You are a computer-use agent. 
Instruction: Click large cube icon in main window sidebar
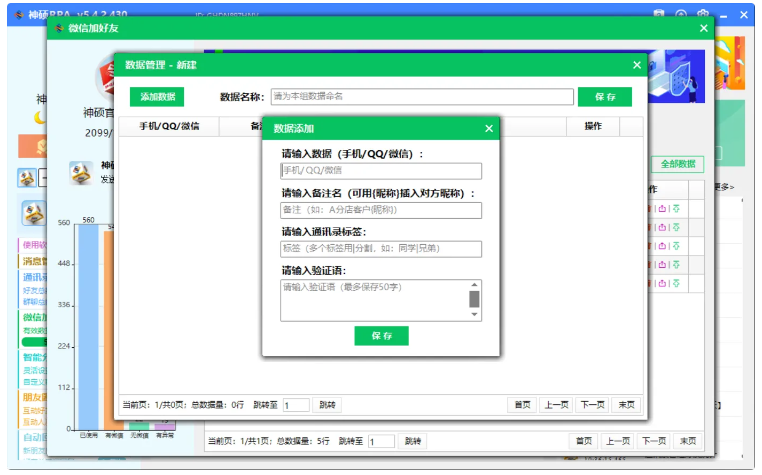tap(33, 214)
